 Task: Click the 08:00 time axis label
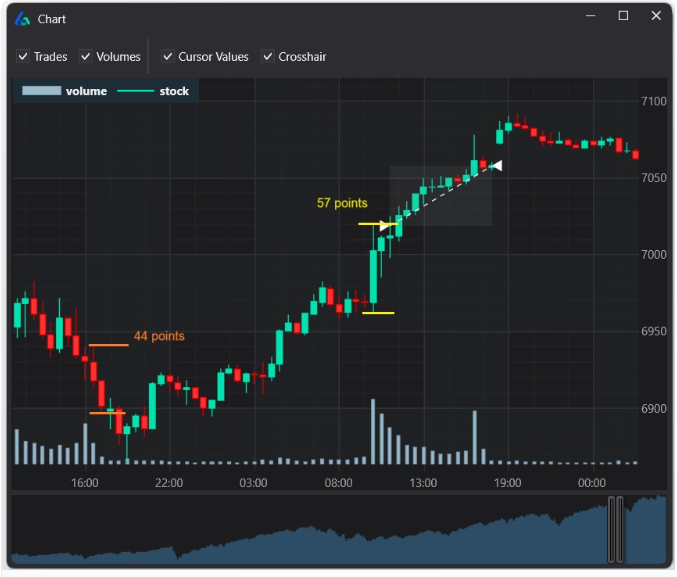tap(338, 483)
